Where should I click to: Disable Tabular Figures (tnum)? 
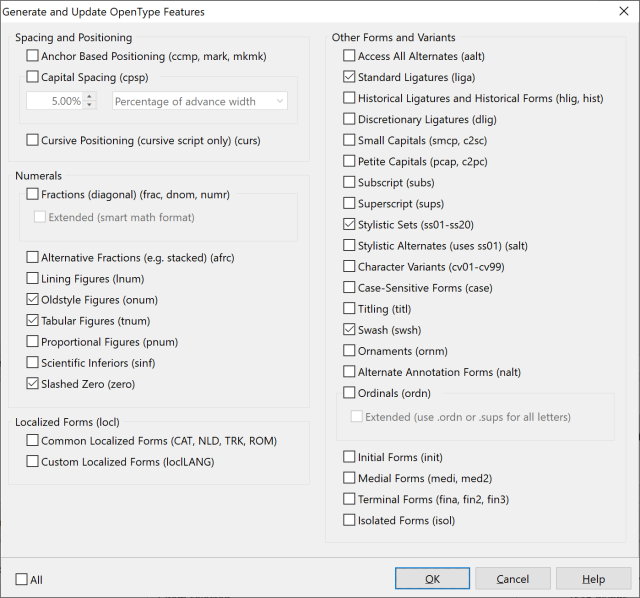33,321
